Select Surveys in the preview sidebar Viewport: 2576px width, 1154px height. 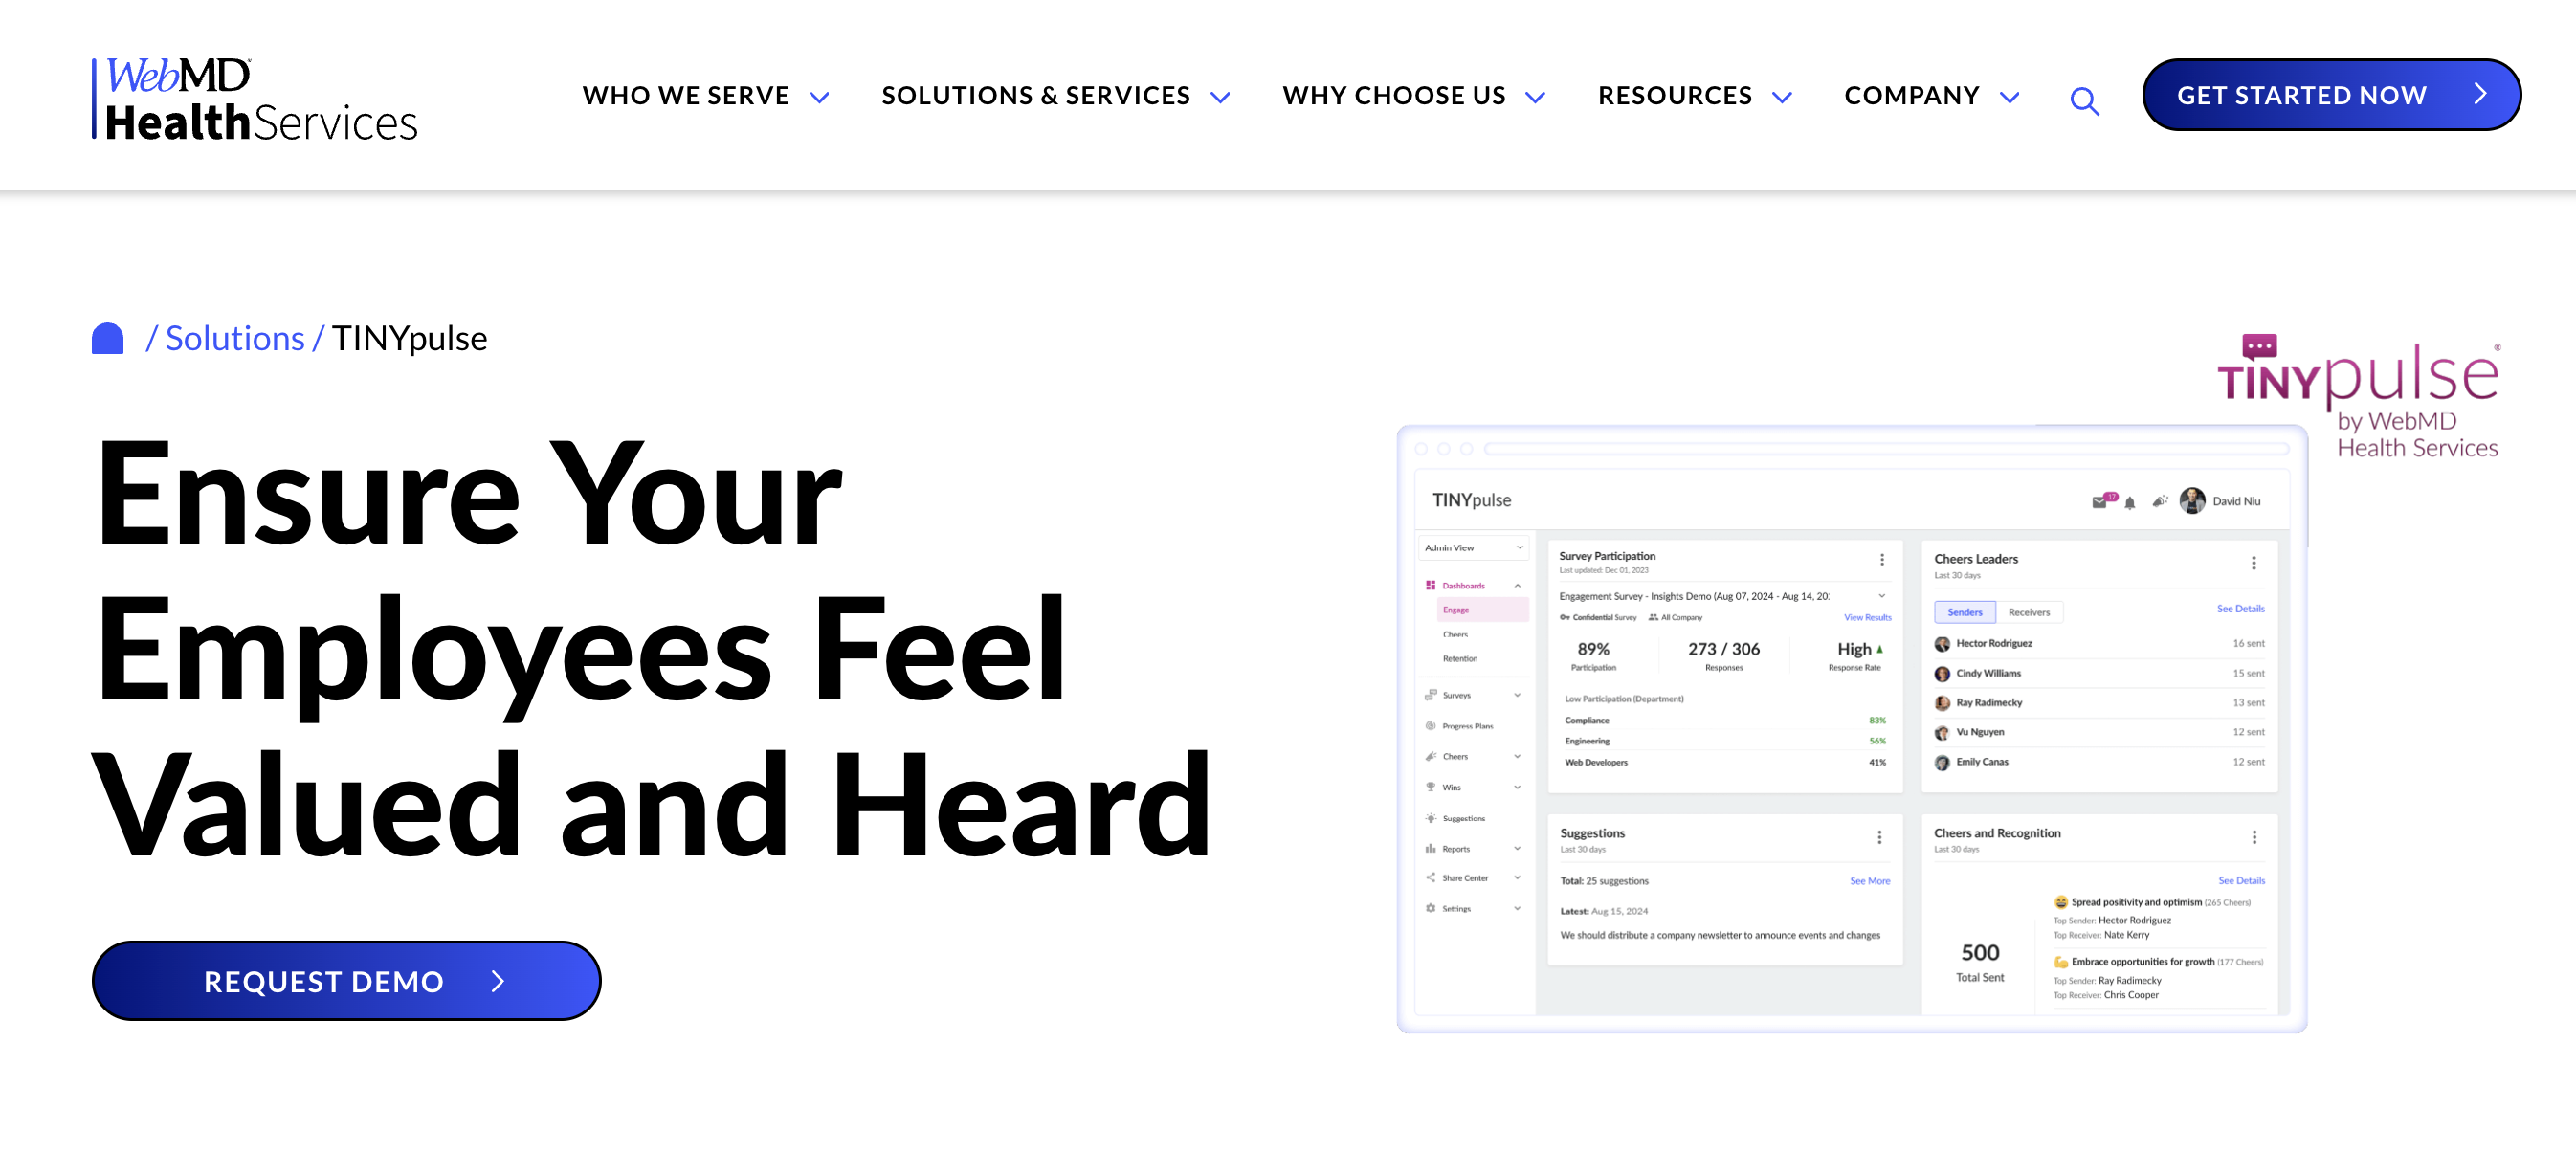[1473, 695]
